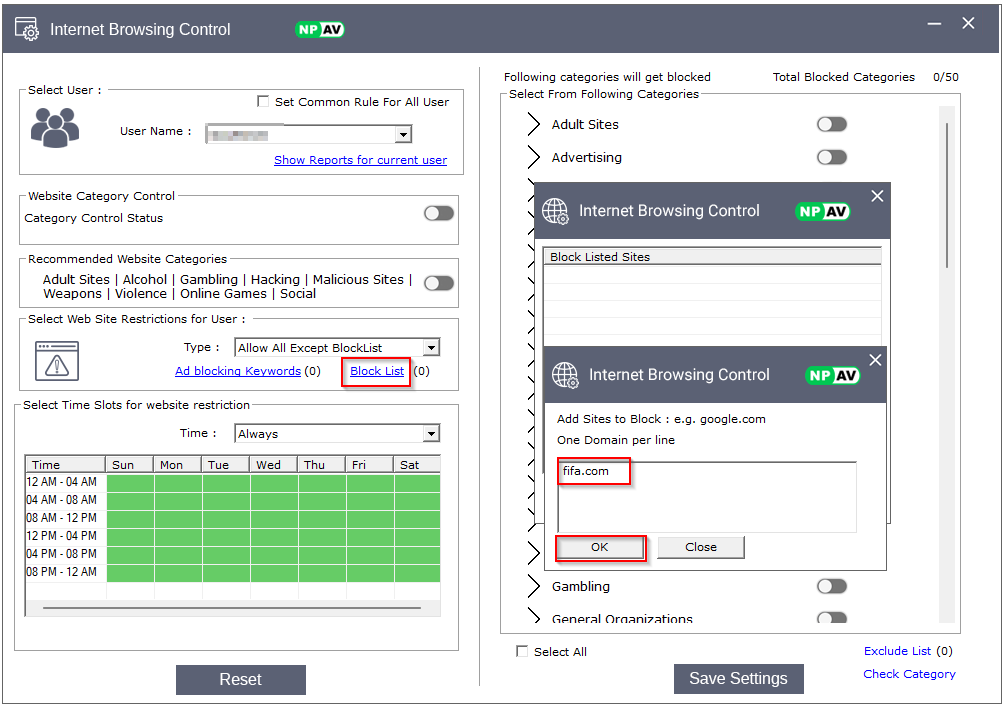Check Set Common Rule For All User
The image size is (1006, 708).
tap(263, 101)
